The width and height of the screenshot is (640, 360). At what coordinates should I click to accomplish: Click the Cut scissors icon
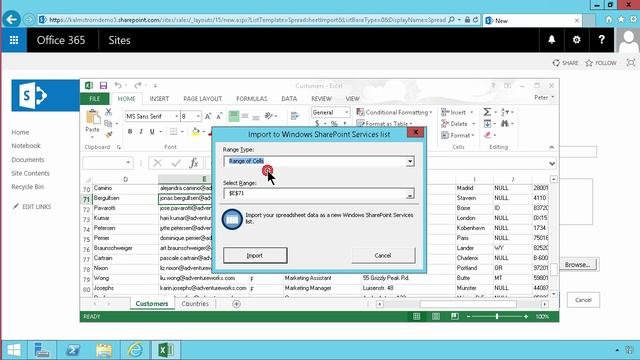[x=108, y=112]
